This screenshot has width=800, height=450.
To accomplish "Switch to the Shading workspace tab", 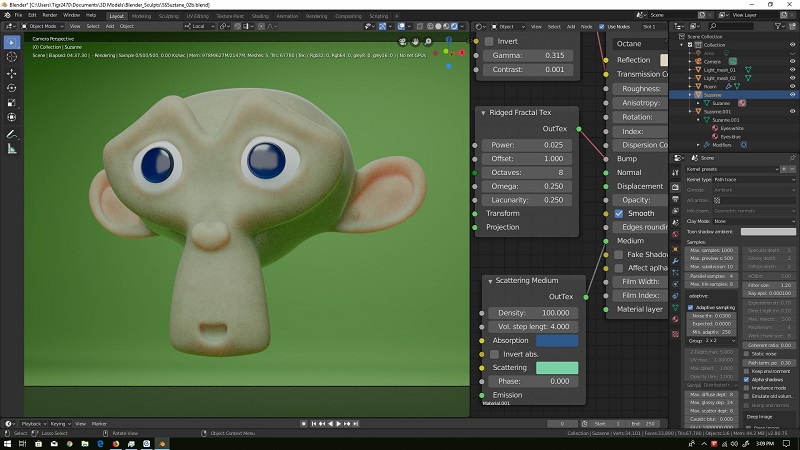I will (x=260, y=16).
